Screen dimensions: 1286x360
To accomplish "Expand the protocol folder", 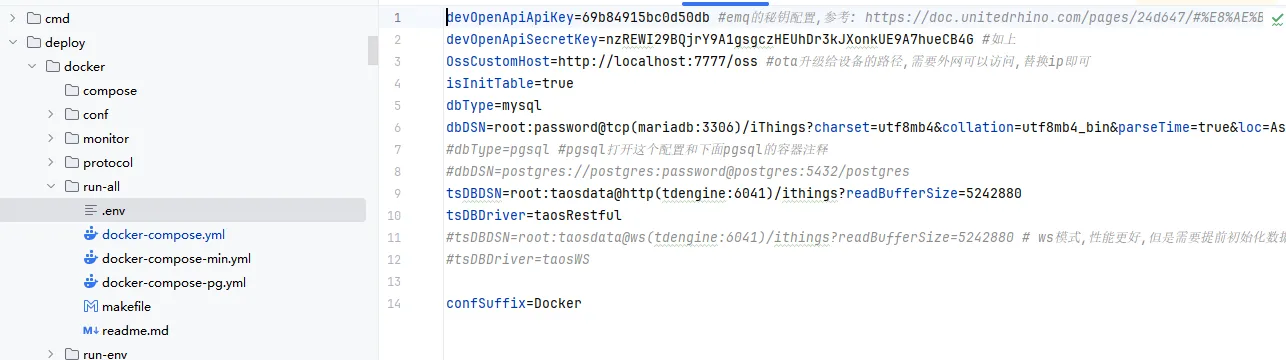I will click(51, 162).
